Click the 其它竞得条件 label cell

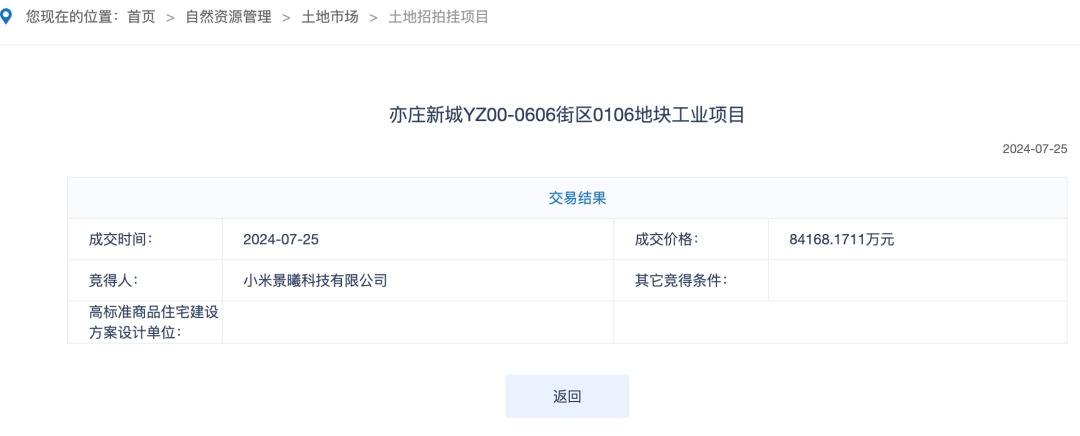681,280
